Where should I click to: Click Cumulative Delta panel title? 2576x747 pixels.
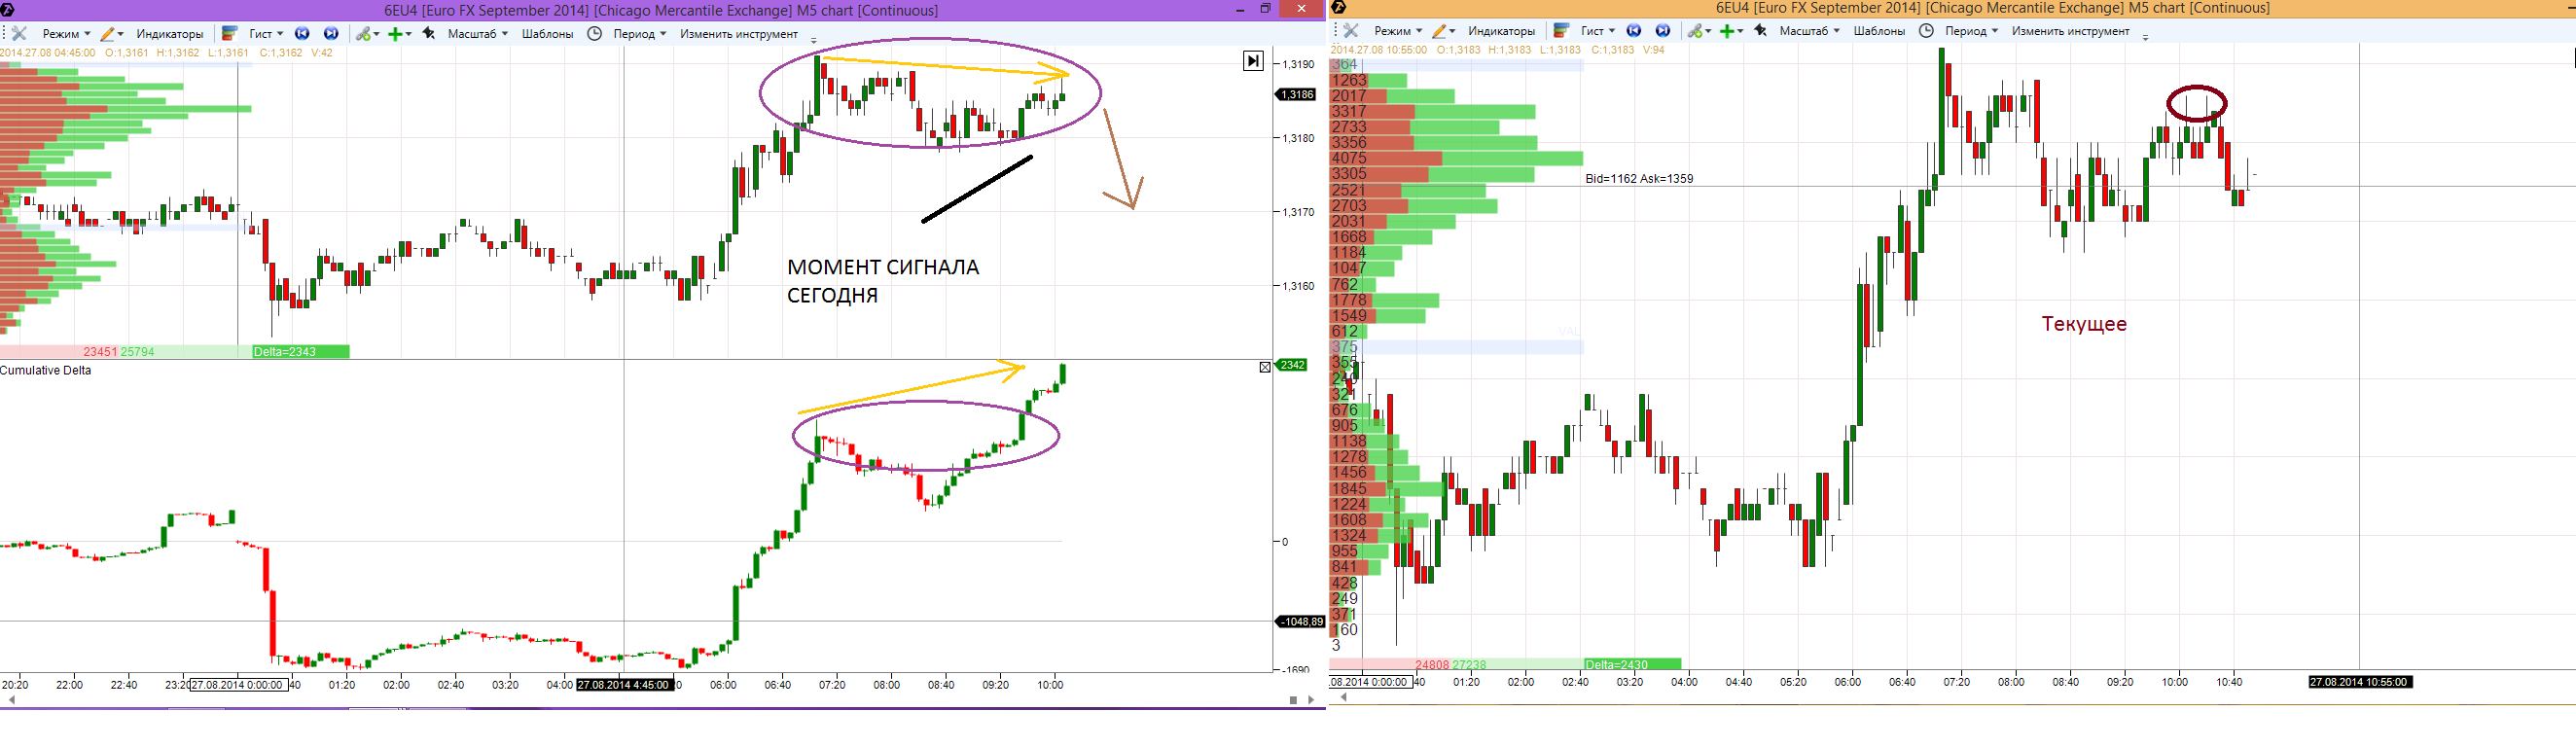coord(46,370)
